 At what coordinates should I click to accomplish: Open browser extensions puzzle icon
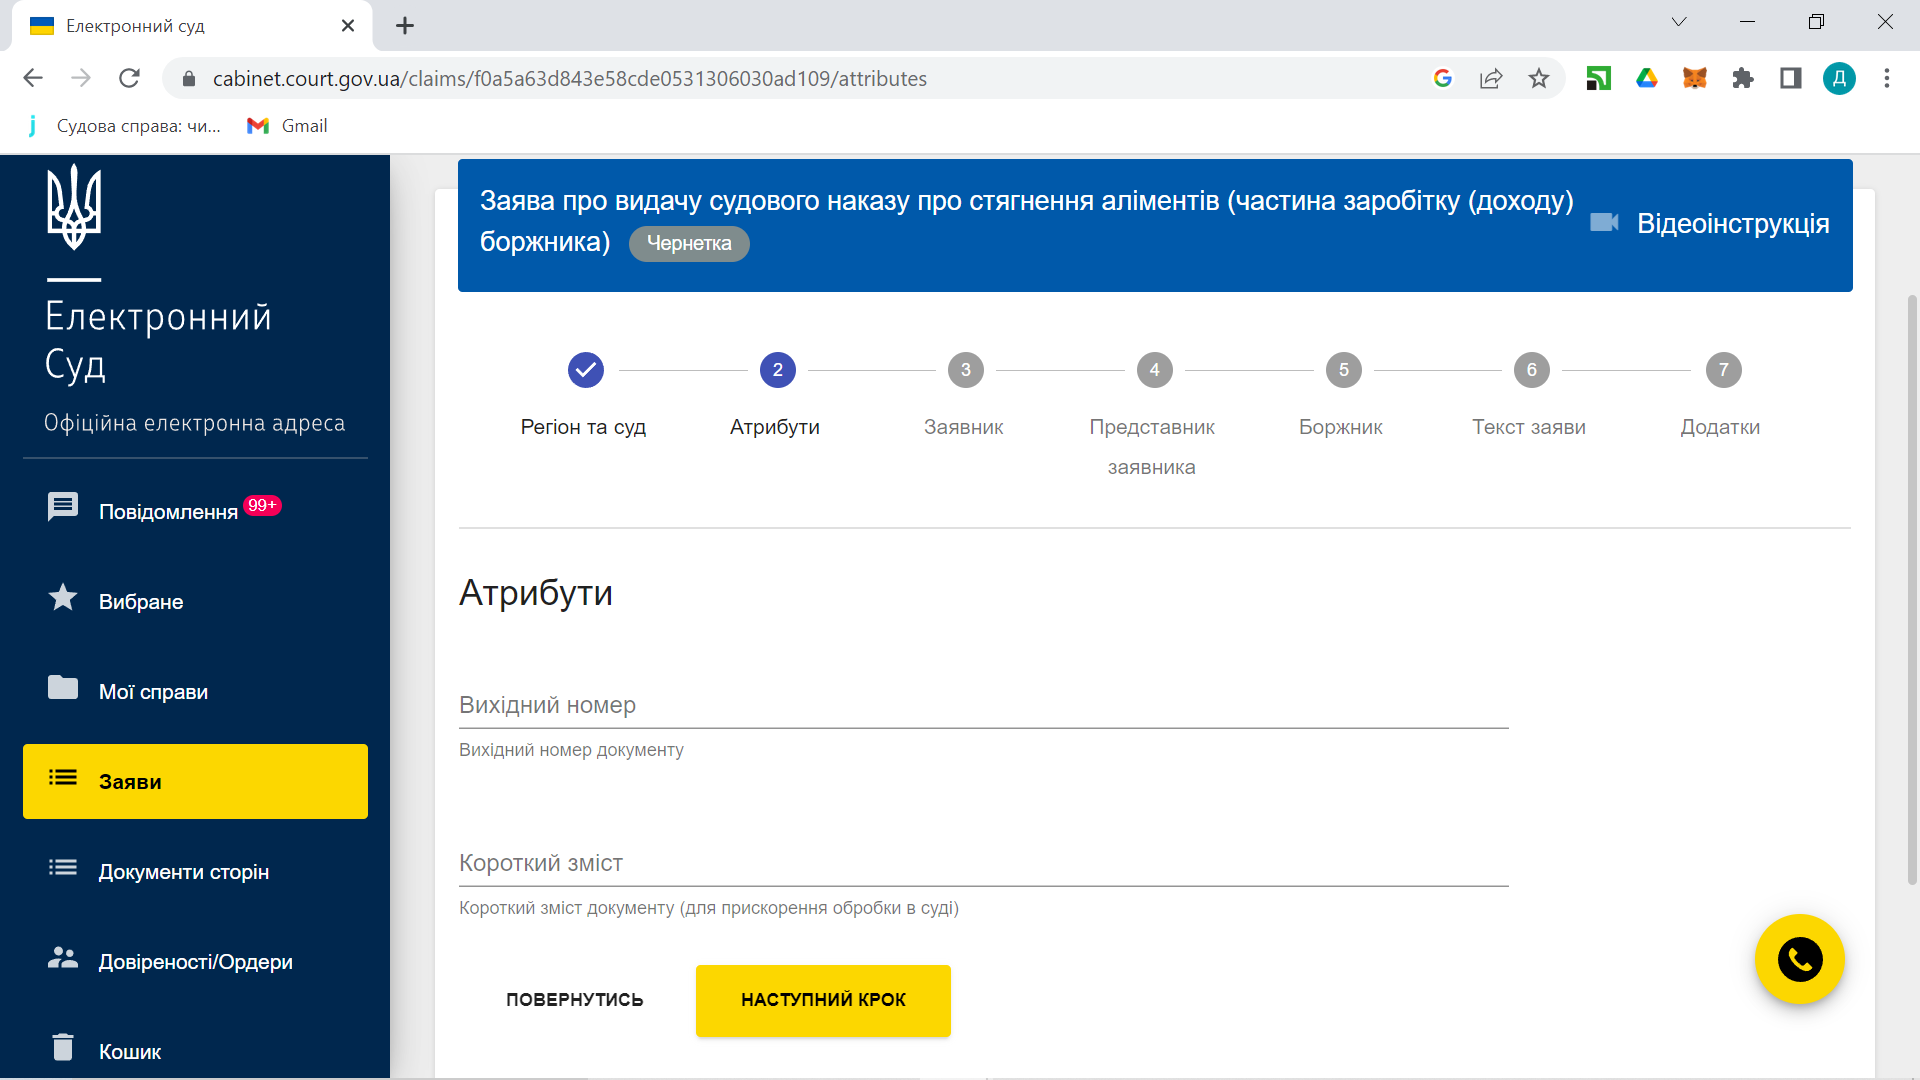(1742, 78)
